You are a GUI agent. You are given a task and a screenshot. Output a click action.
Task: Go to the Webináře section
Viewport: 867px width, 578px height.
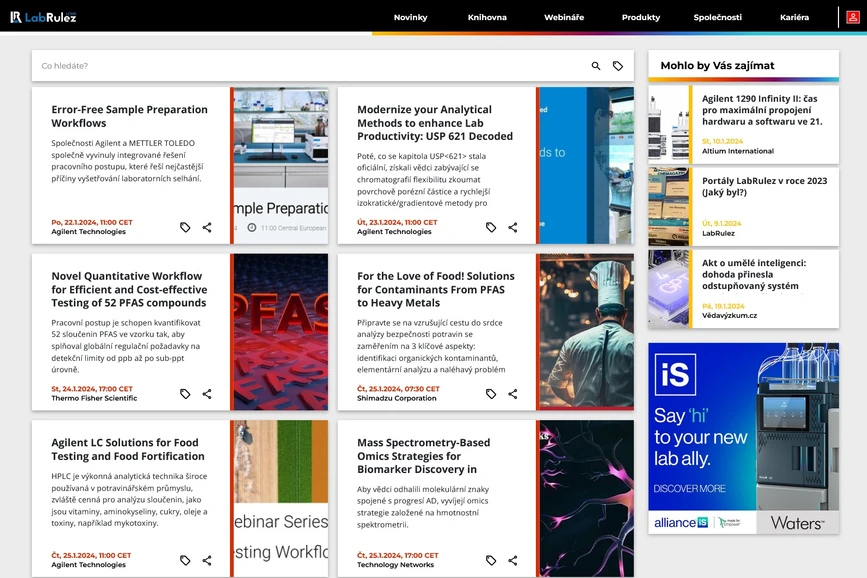[x=564, y=17]
